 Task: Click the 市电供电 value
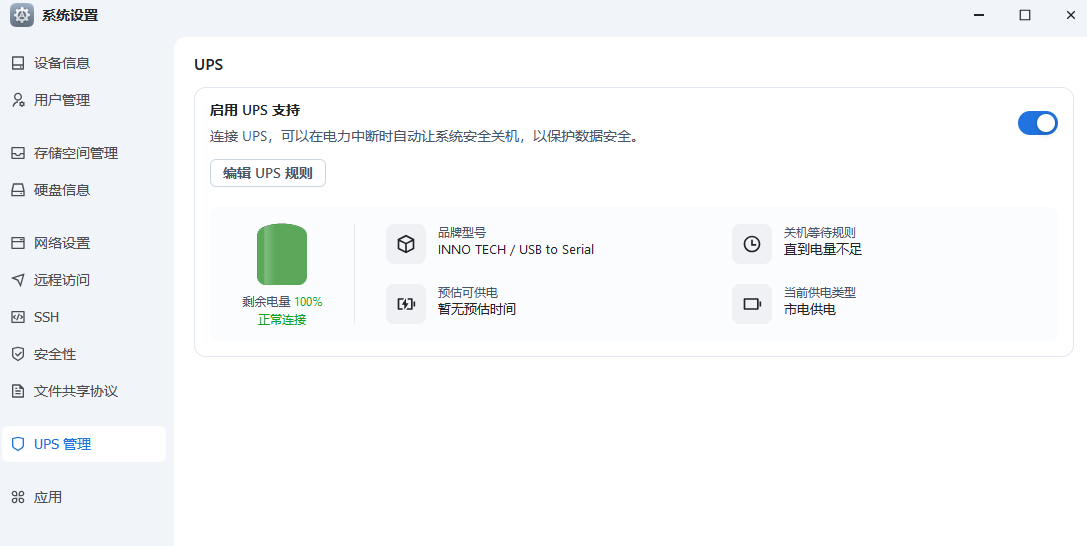point(810,310)
